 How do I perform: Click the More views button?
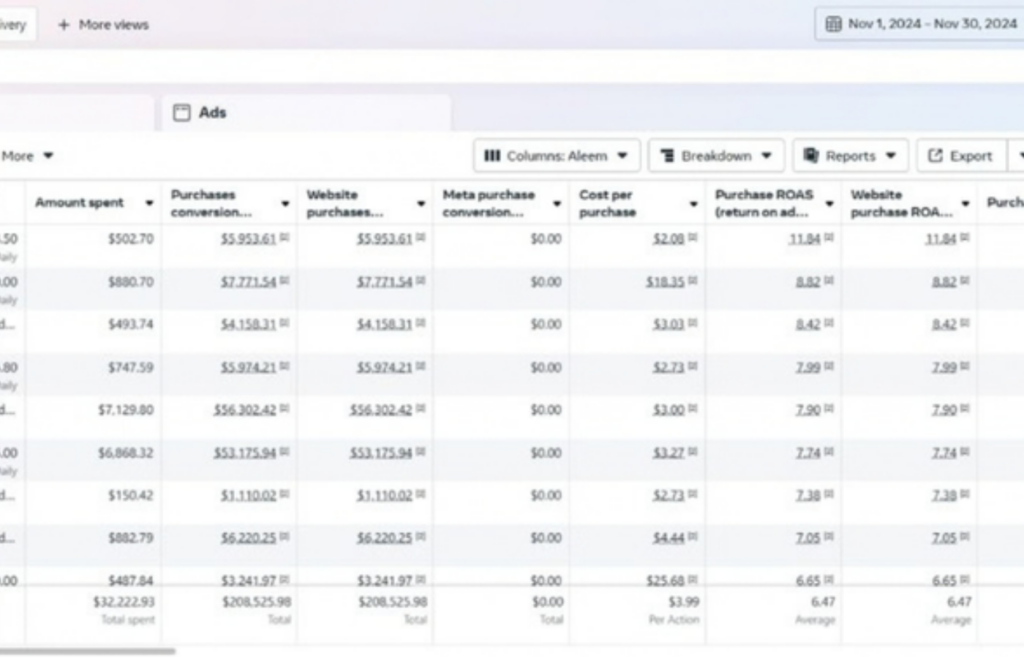104,25
